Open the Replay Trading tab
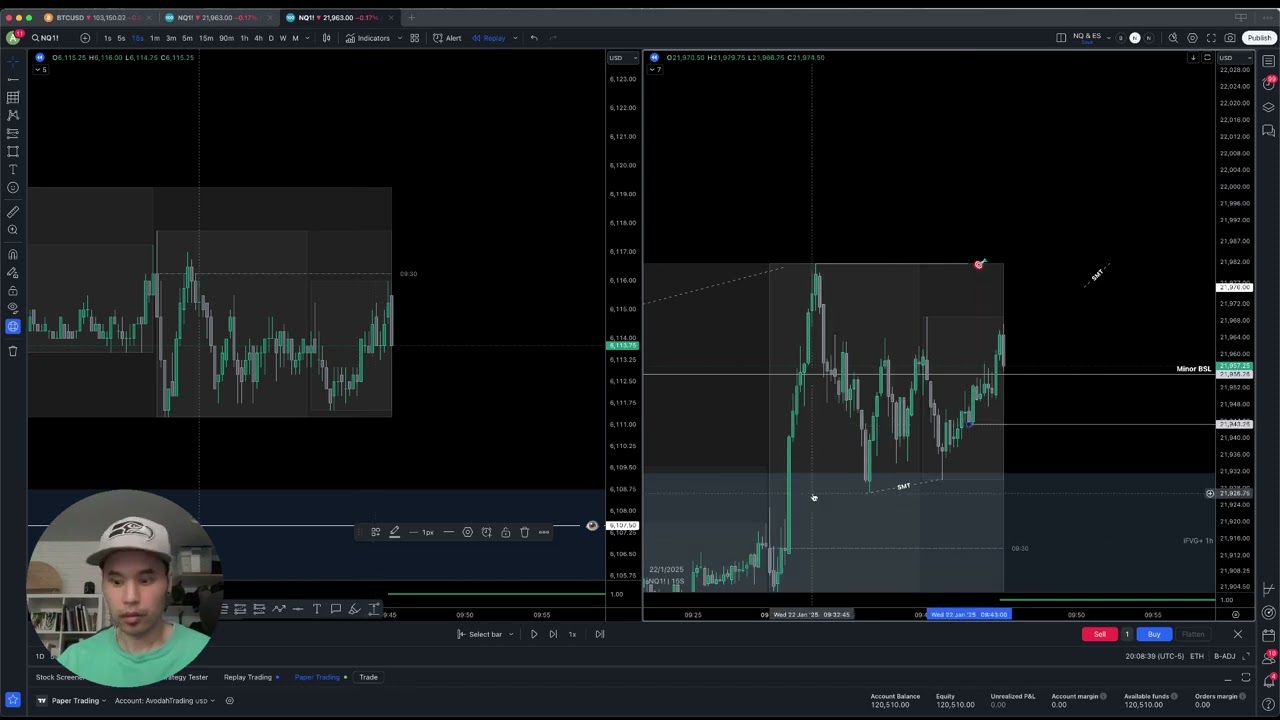This screenshot has height=720, width=1280. tap(250, 677)
